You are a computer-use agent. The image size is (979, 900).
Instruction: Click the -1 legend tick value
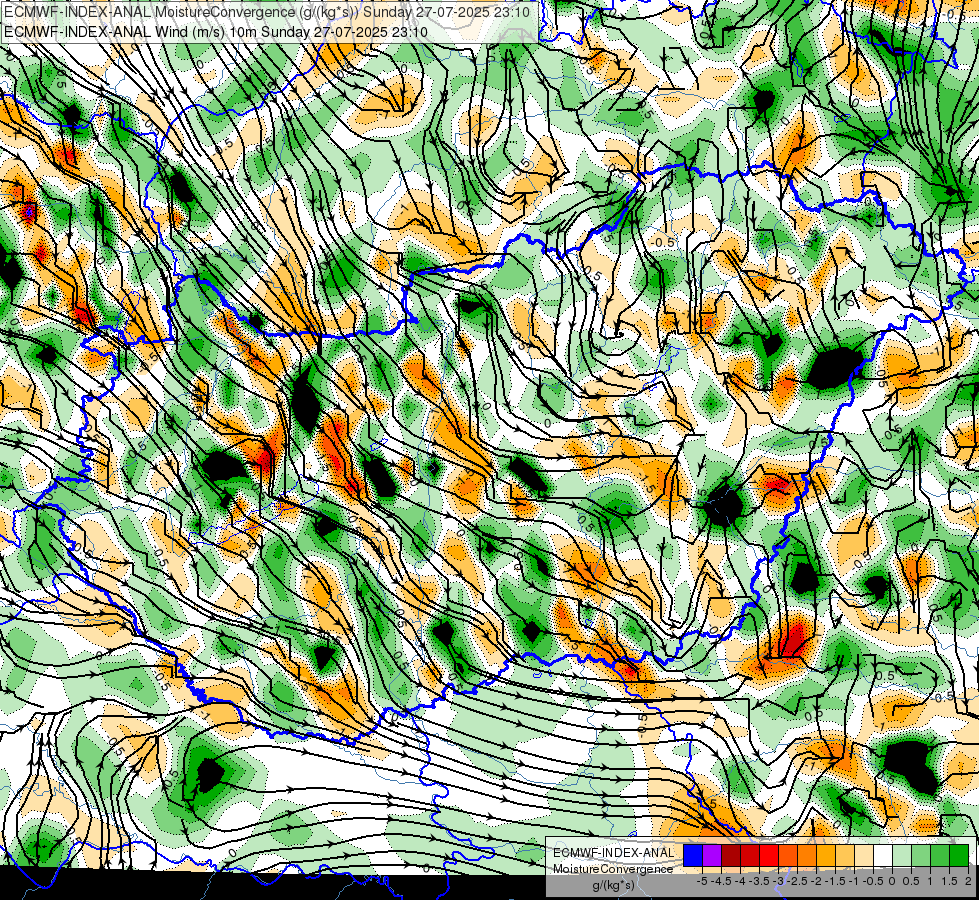point(854,881)
